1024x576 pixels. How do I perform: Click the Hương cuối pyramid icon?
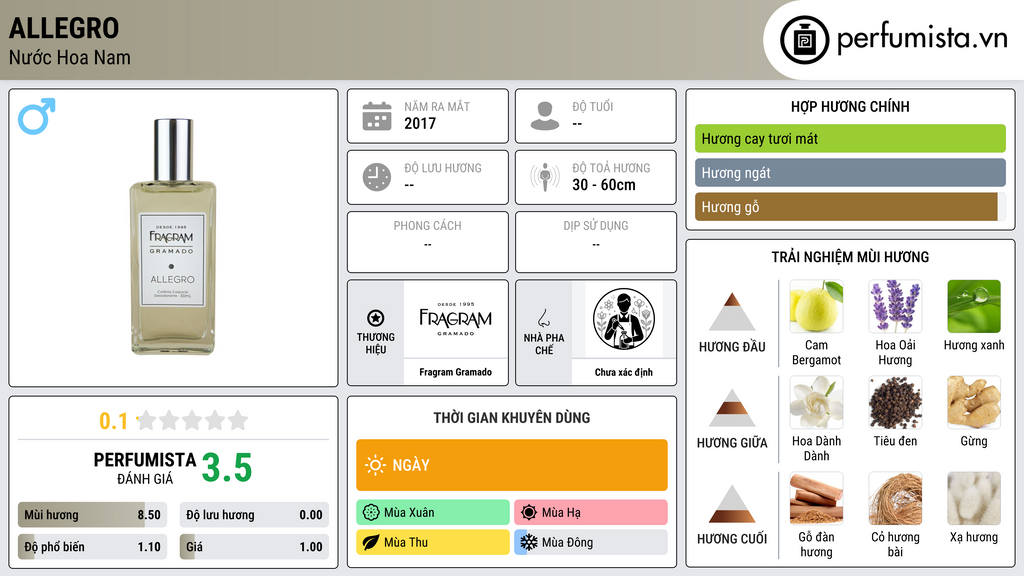pyautogui.click(x=732, y=504)
